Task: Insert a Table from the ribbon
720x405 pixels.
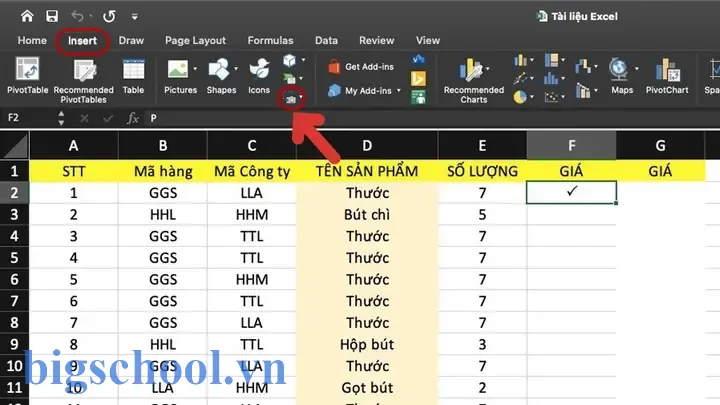Action: [x=133, y=76]
